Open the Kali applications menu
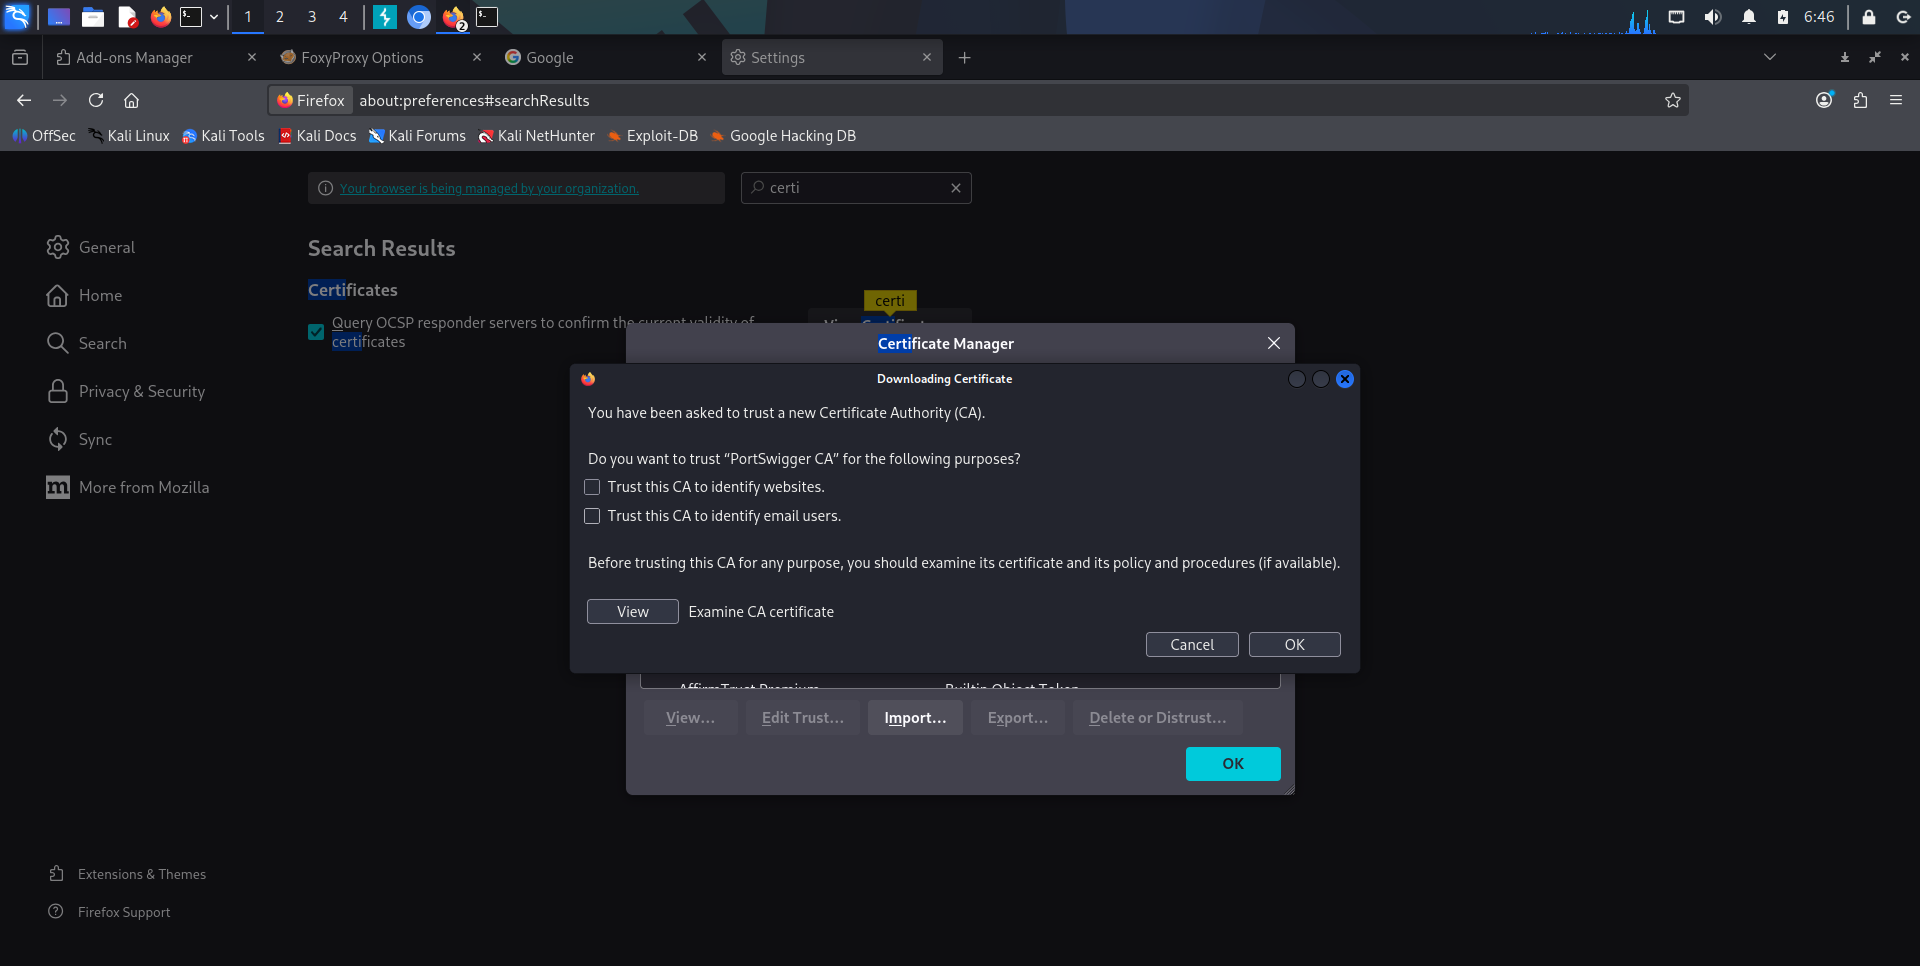 [x=17, y=17]
